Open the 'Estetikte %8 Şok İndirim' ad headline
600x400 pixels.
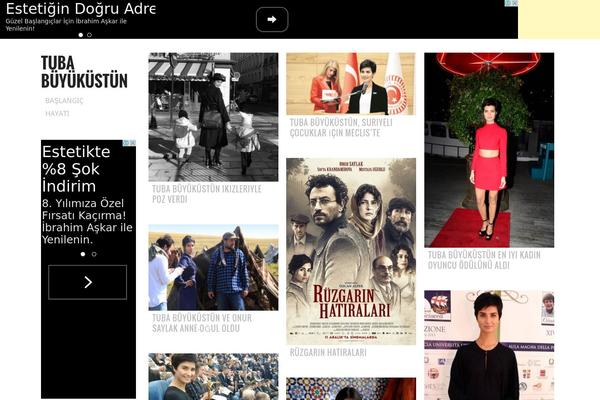click(x=76, y=169)
